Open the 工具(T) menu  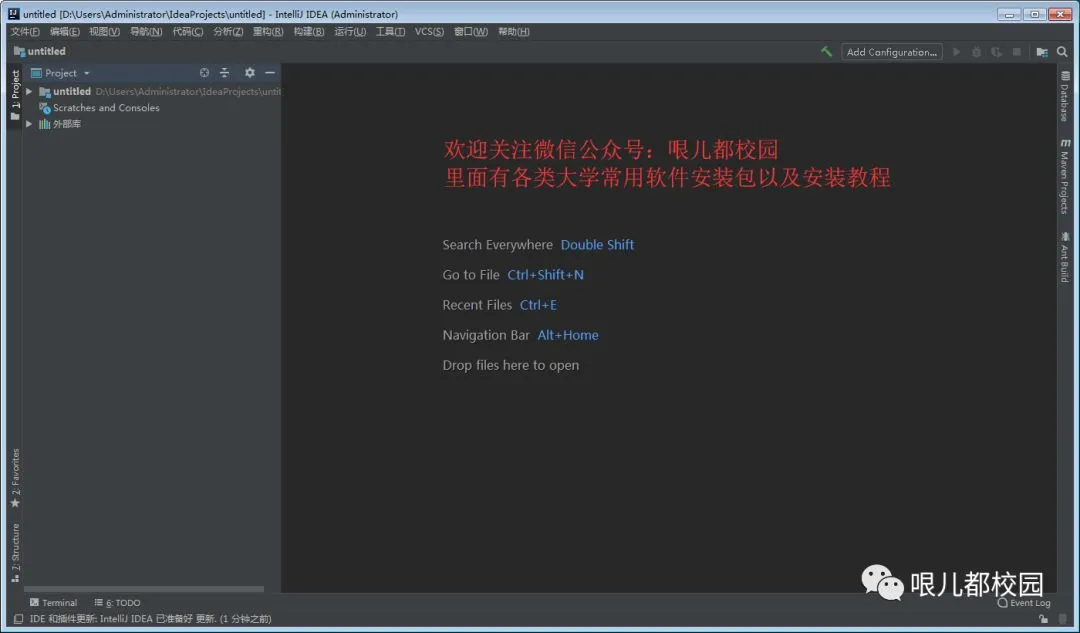click(390, 32)
